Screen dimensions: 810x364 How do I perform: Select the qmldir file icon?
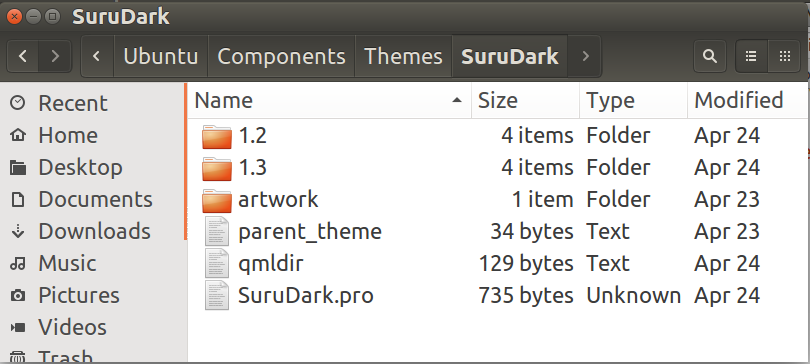coord(216,263)
